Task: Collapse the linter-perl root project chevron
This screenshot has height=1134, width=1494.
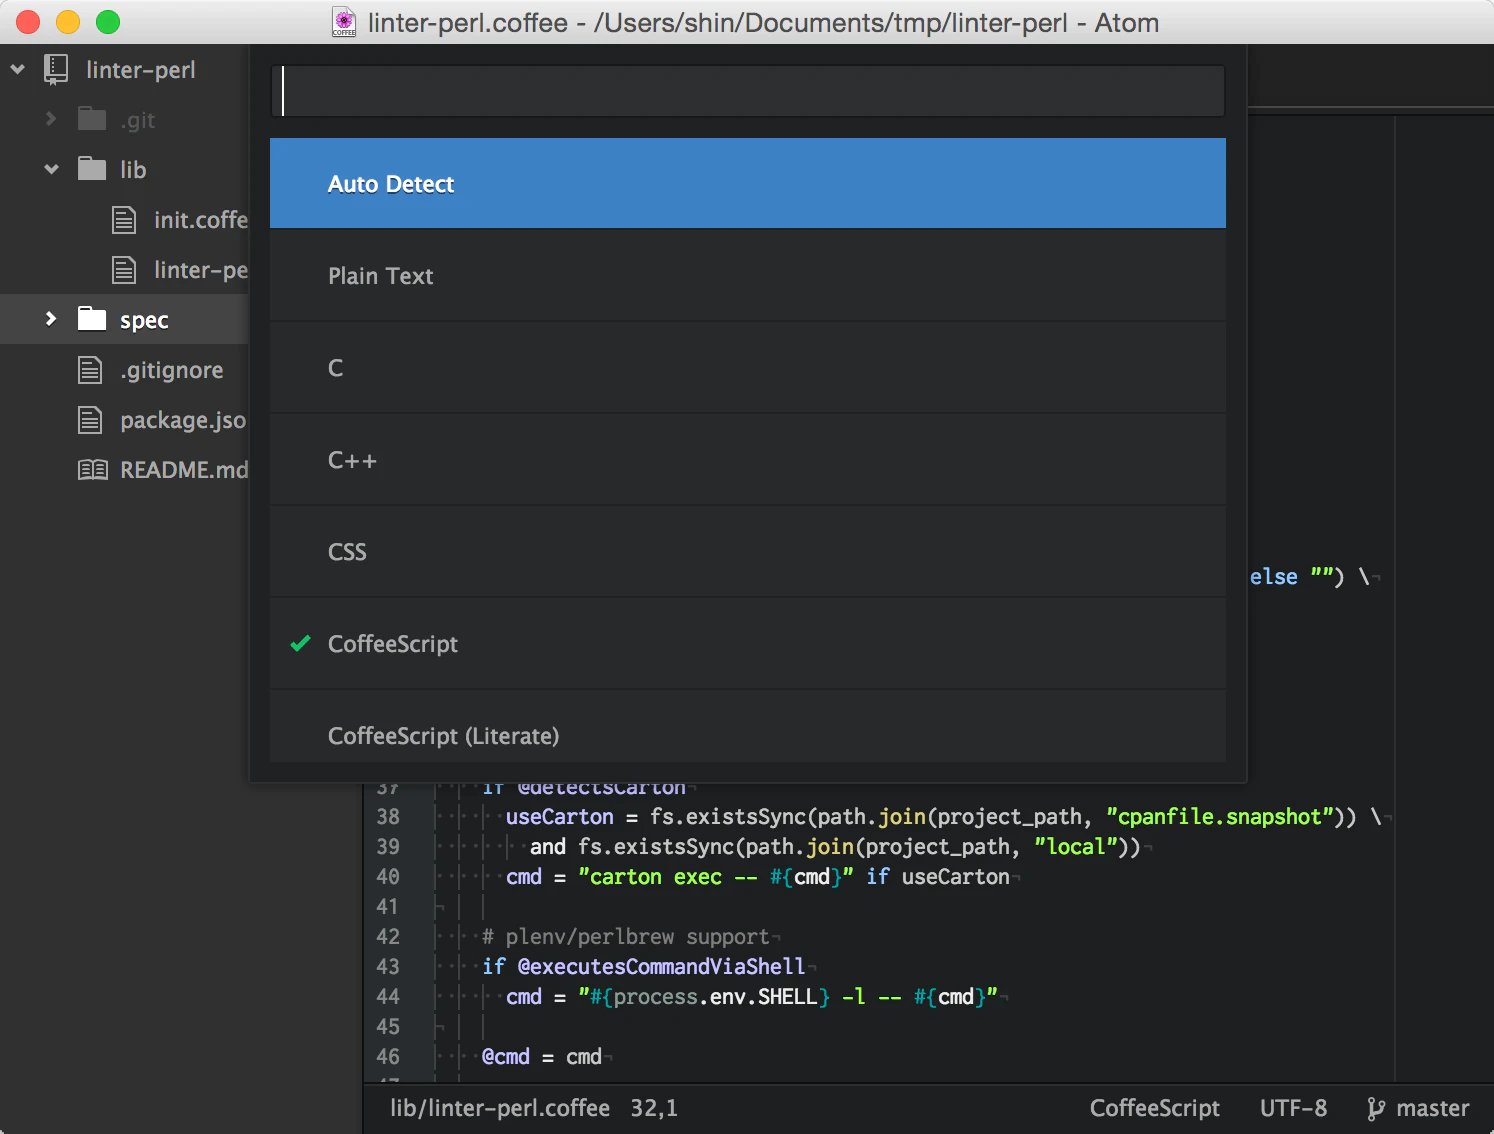Action: 17,69
